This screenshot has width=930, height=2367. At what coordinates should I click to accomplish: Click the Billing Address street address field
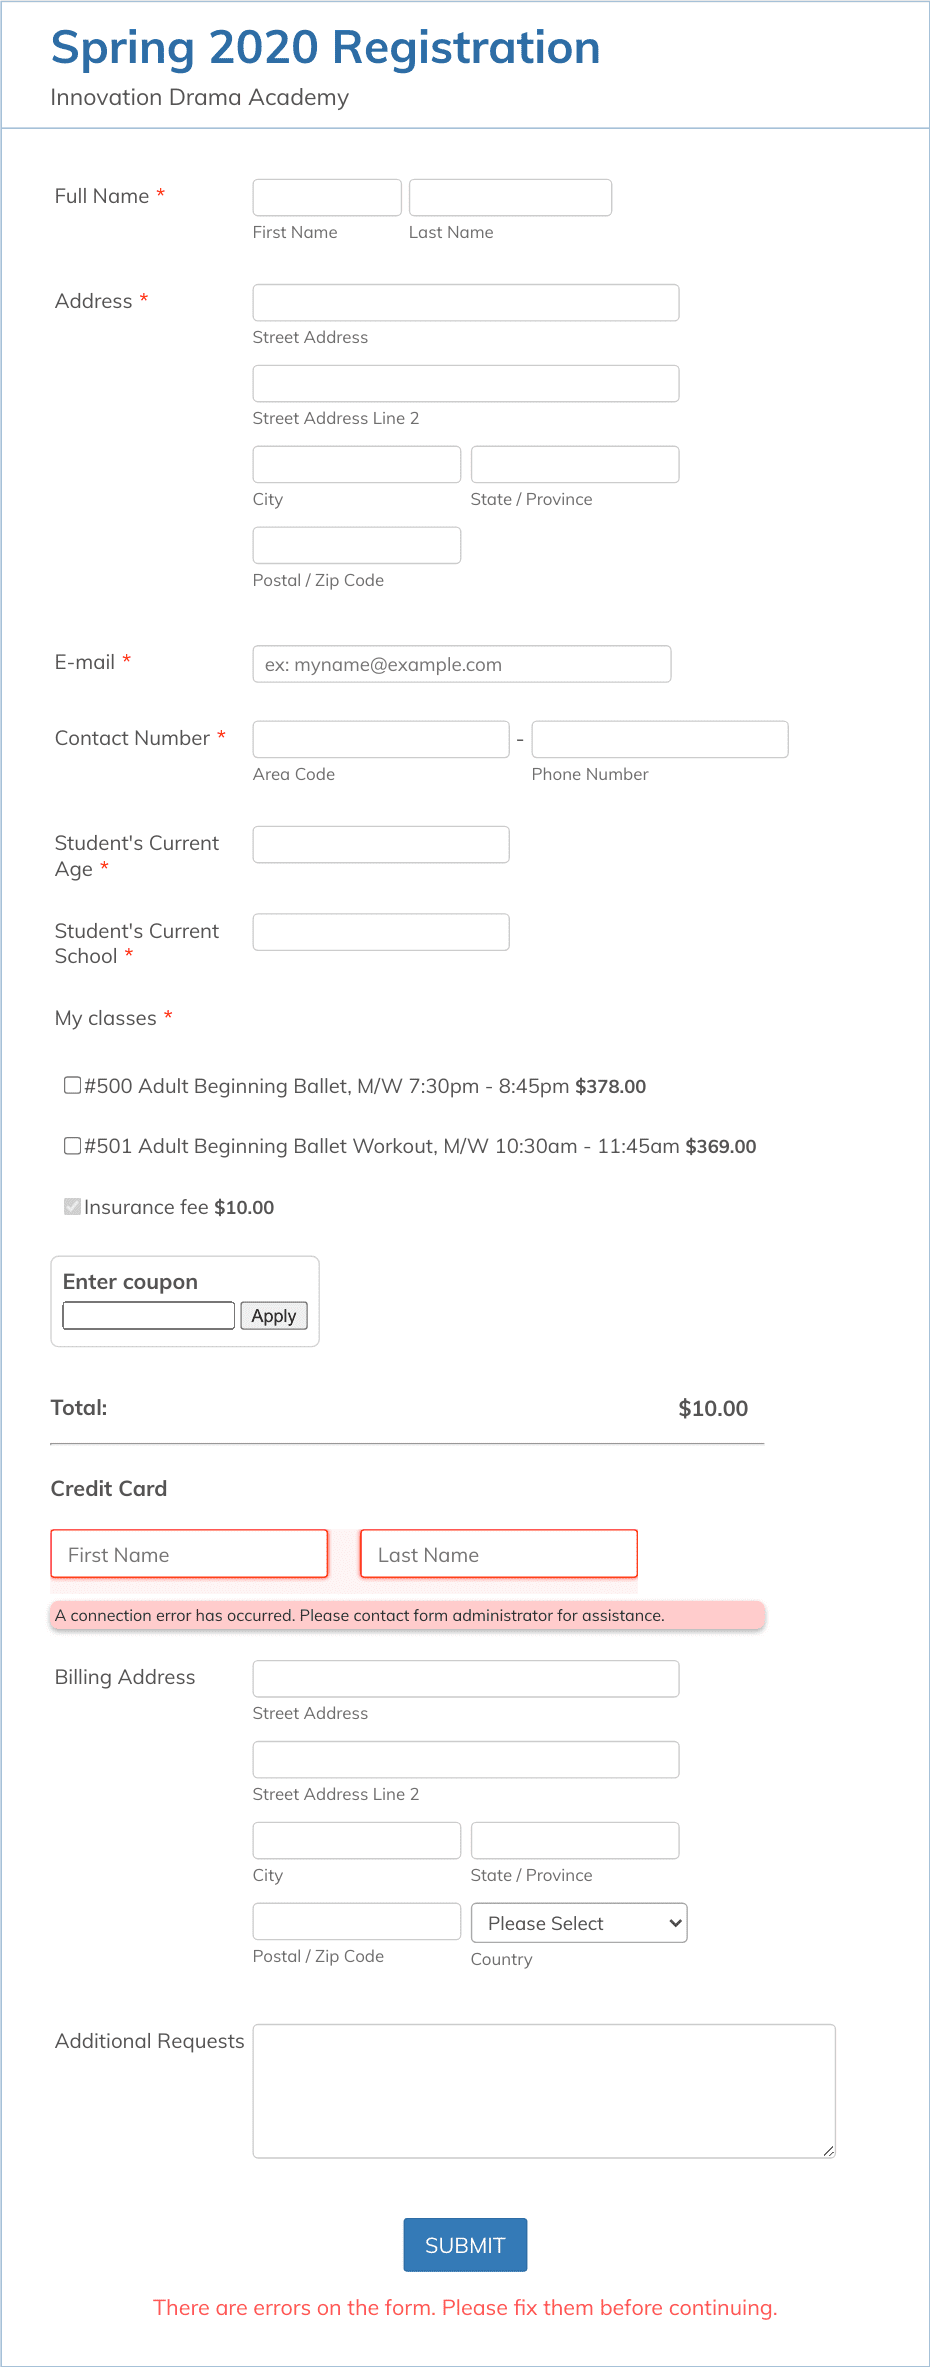click(466, 1678)
